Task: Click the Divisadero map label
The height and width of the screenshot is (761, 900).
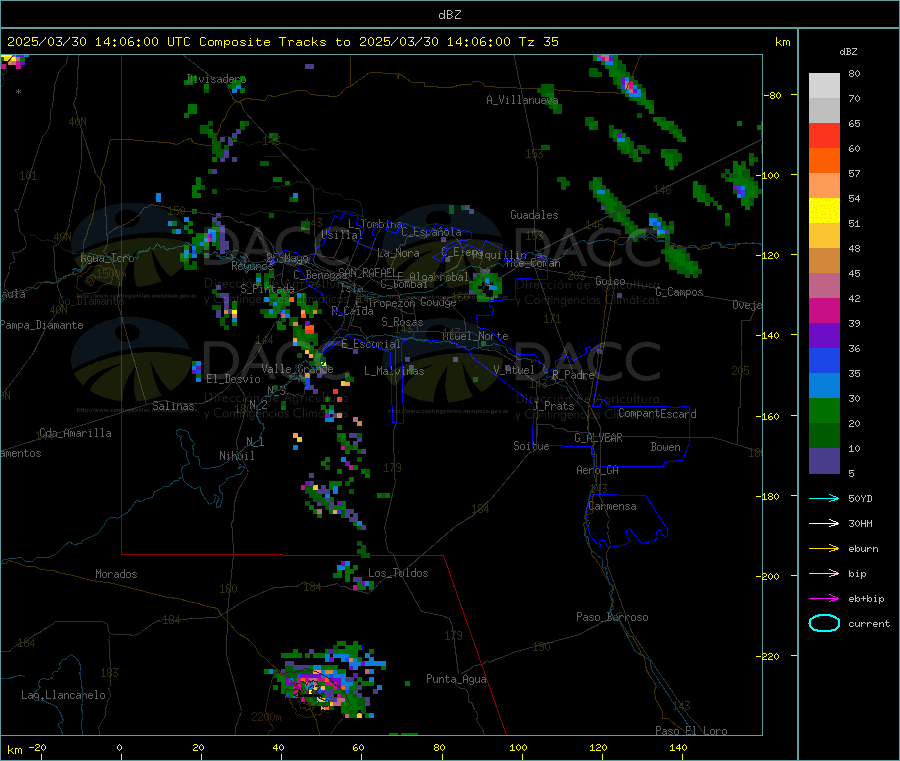Action: click(x=216, y=79)
